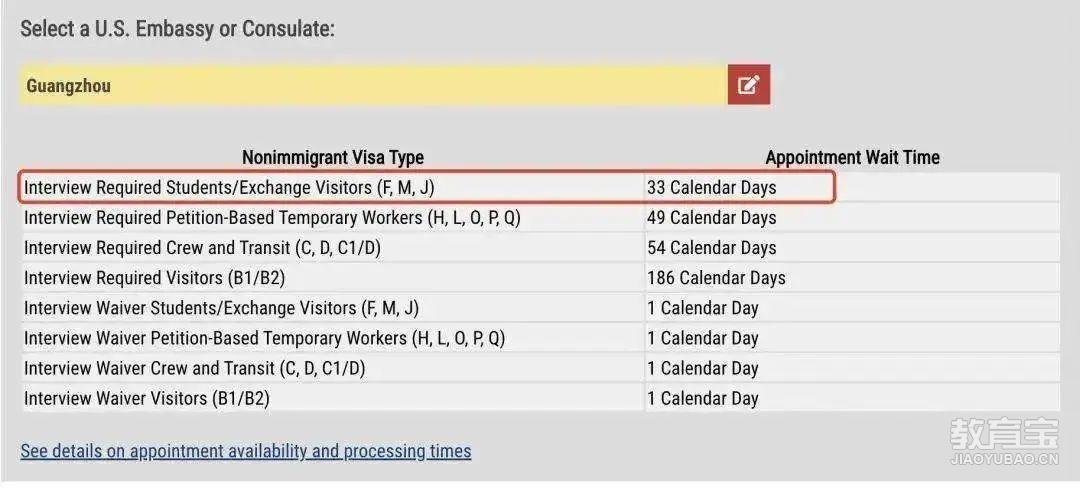Click Interview Required Visitors (B1/B2) row
Image resolution: width=1080 pixels, height=488 pixels.
coord(541,278)
